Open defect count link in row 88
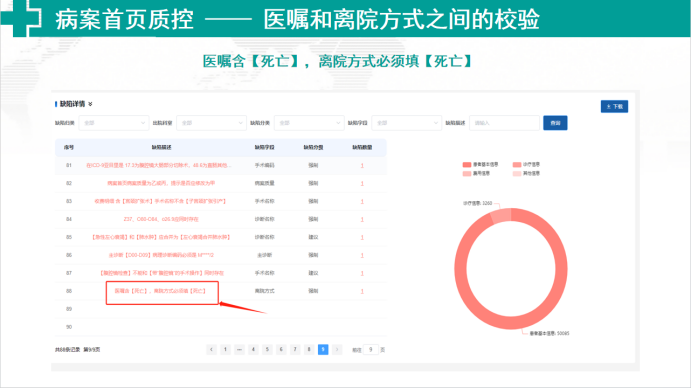Image resolution: width=691 pixels, height=388 pixels. tap(362, 291)
